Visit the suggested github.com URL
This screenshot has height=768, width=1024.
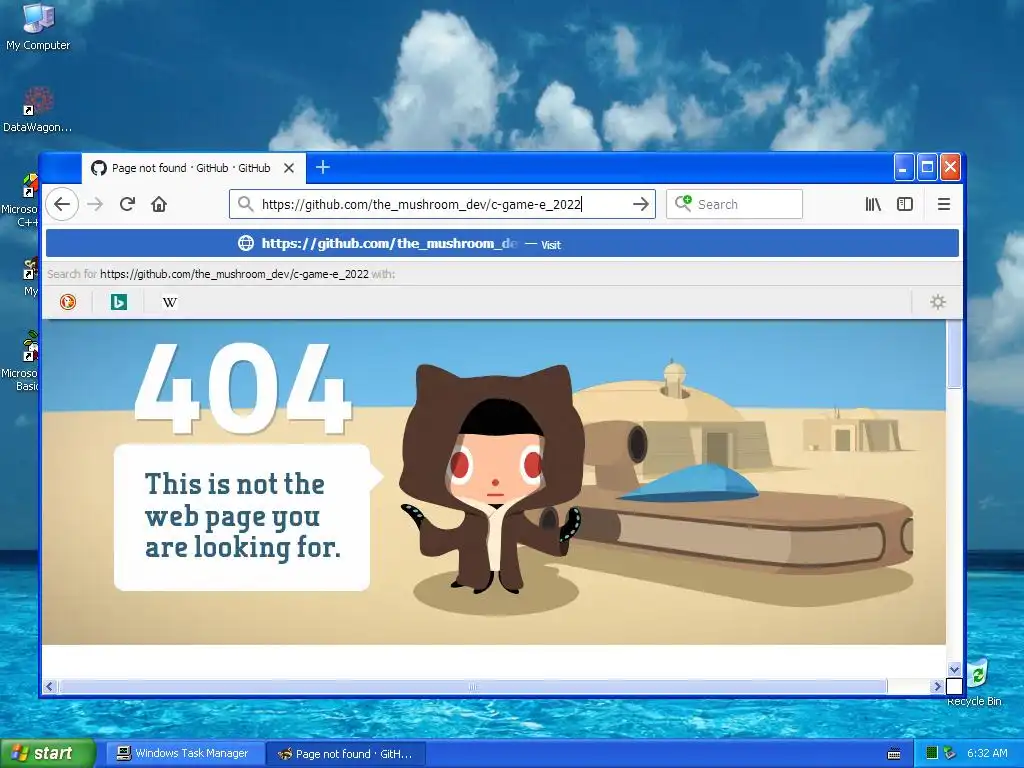[x=502, y=244]
